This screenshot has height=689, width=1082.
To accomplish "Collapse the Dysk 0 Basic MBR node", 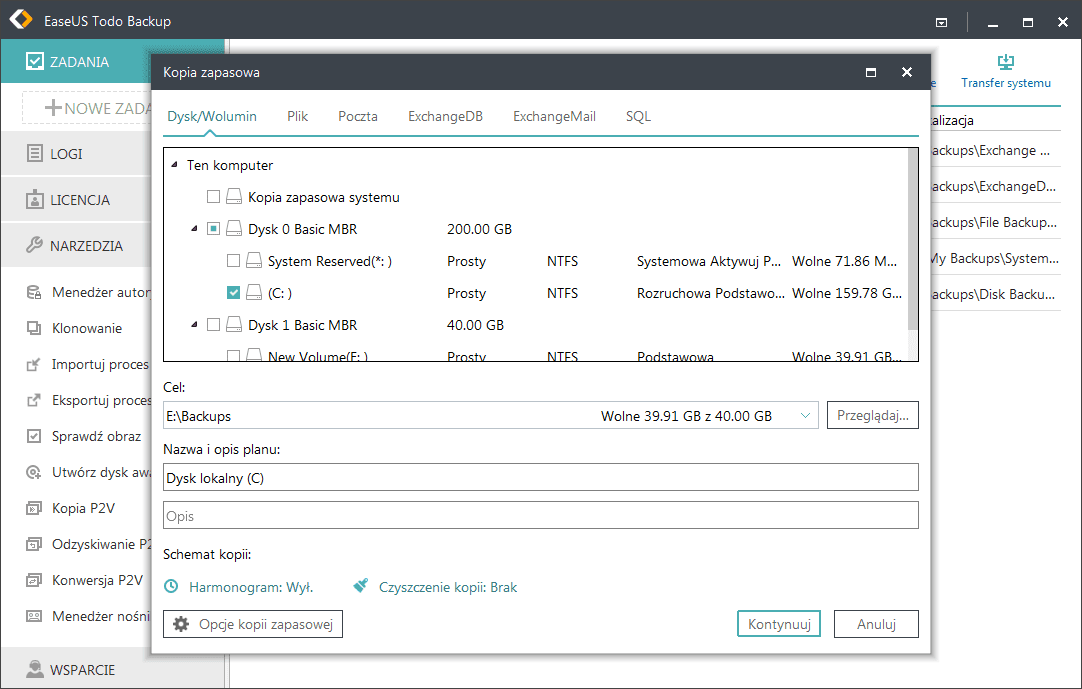I will [x=194, y=229].
